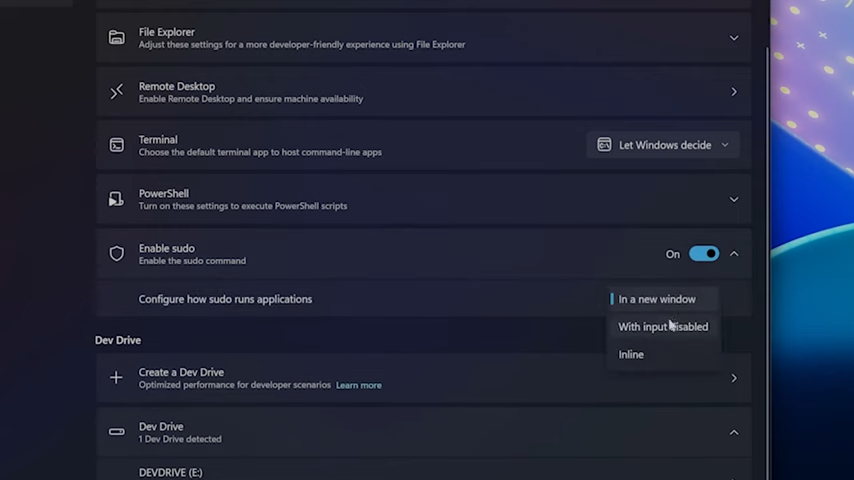The height and width of the screenshot is (480, 854).
Task: Collapse the Enable sudo section
Action: pos(733,254)
